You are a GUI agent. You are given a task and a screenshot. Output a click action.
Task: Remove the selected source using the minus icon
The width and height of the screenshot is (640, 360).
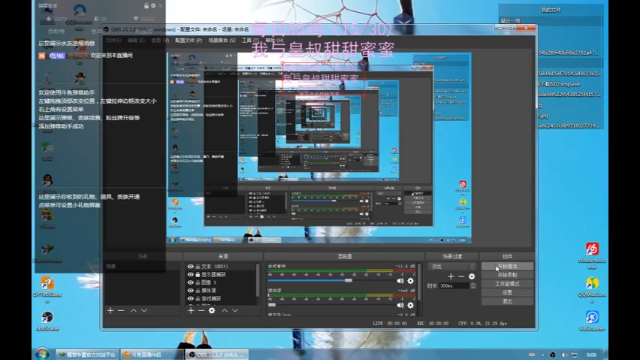[201, 311]
